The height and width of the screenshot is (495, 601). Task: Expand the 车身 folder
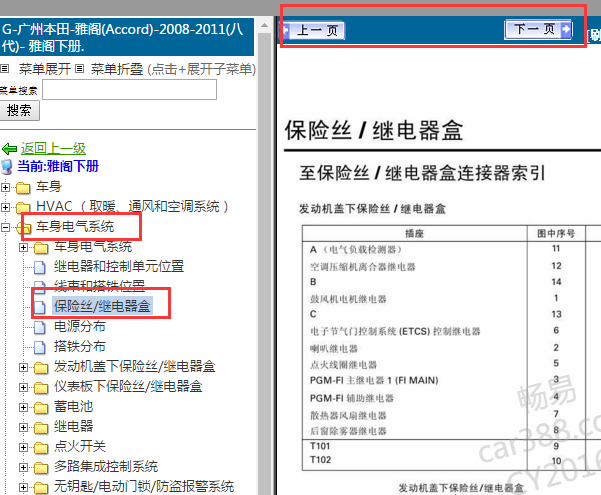click(x=5, y=187)
